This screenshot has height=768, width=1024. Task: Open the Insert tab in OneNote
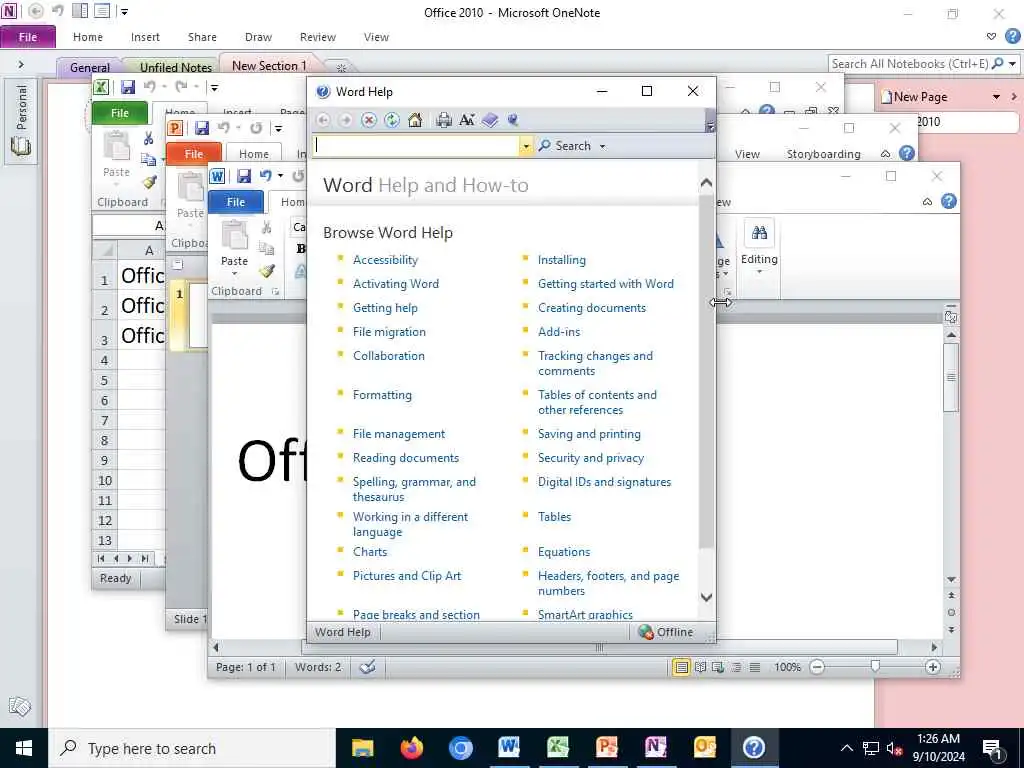click(x=145, y=37)
